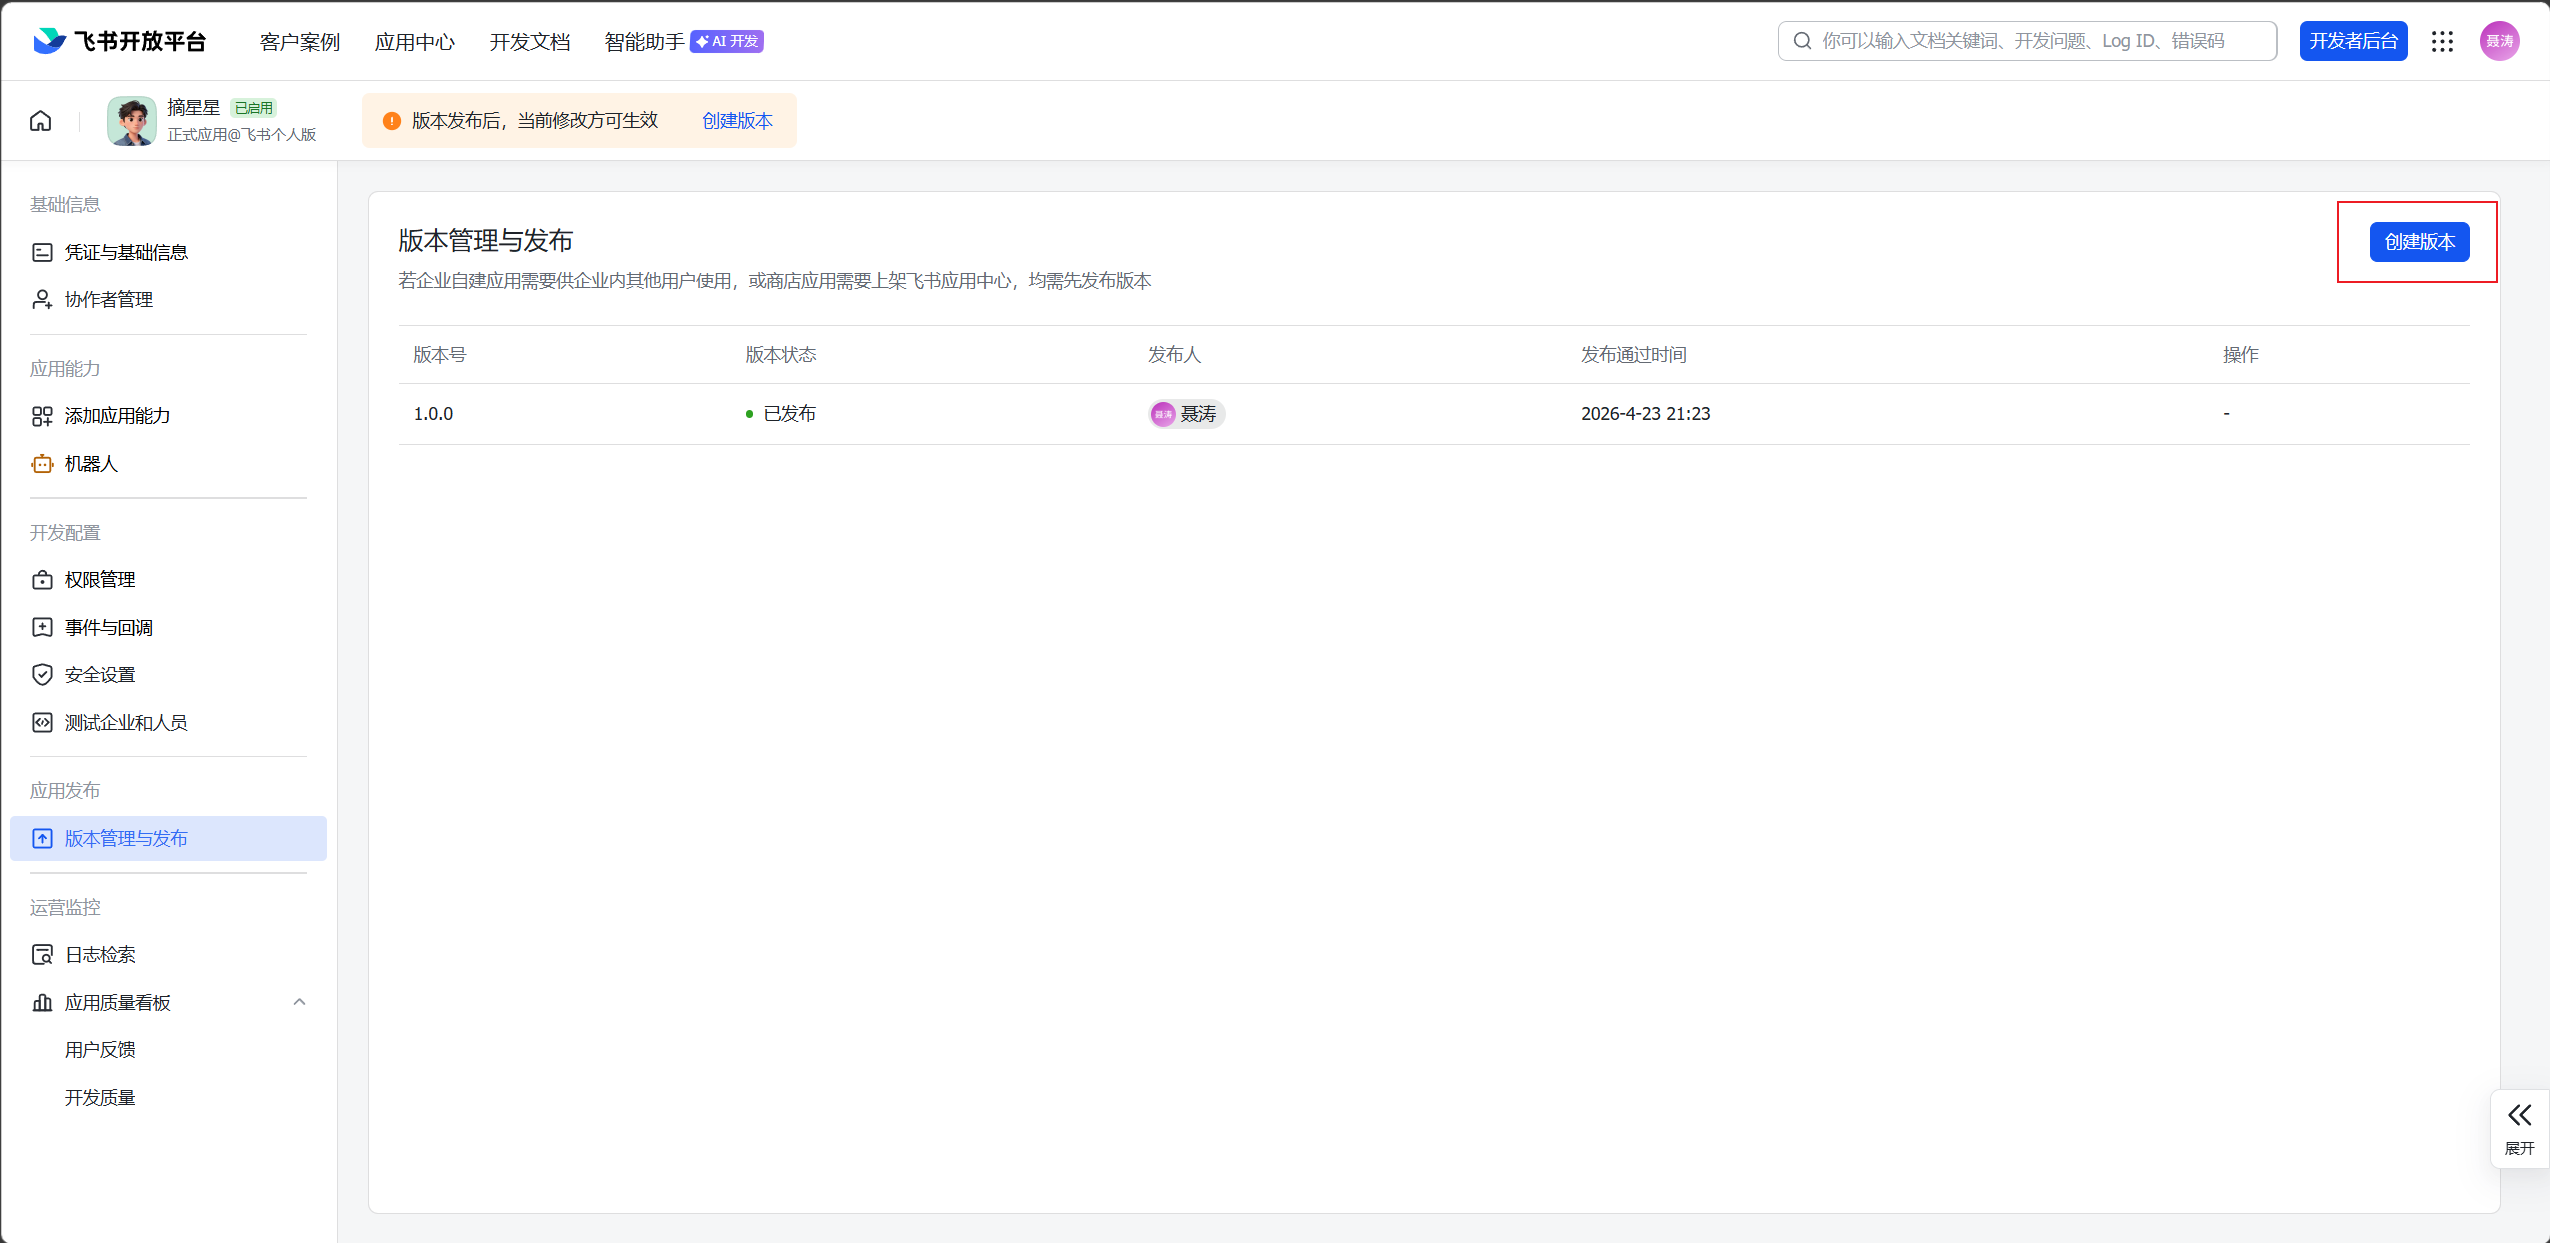2550x1243 pixels.
Task: Click the home icon in breadcrumb bar
Action: click(41, 121)
